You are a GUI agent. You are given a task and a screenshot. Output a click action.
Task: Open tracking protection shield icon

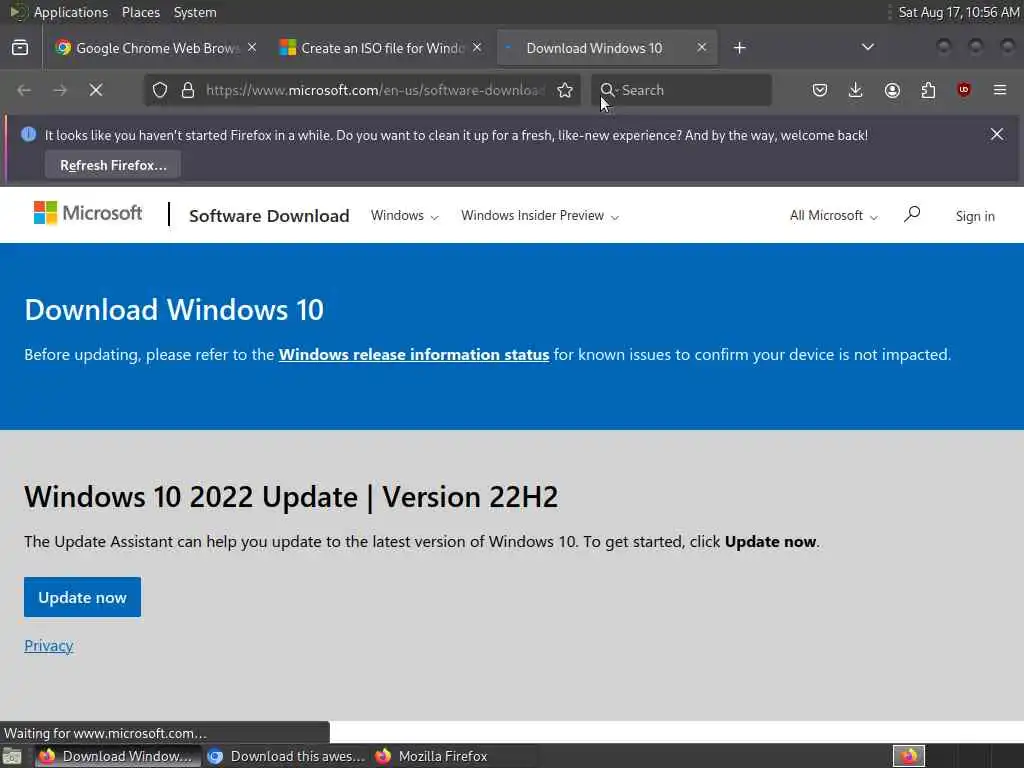tap(160, 90)
